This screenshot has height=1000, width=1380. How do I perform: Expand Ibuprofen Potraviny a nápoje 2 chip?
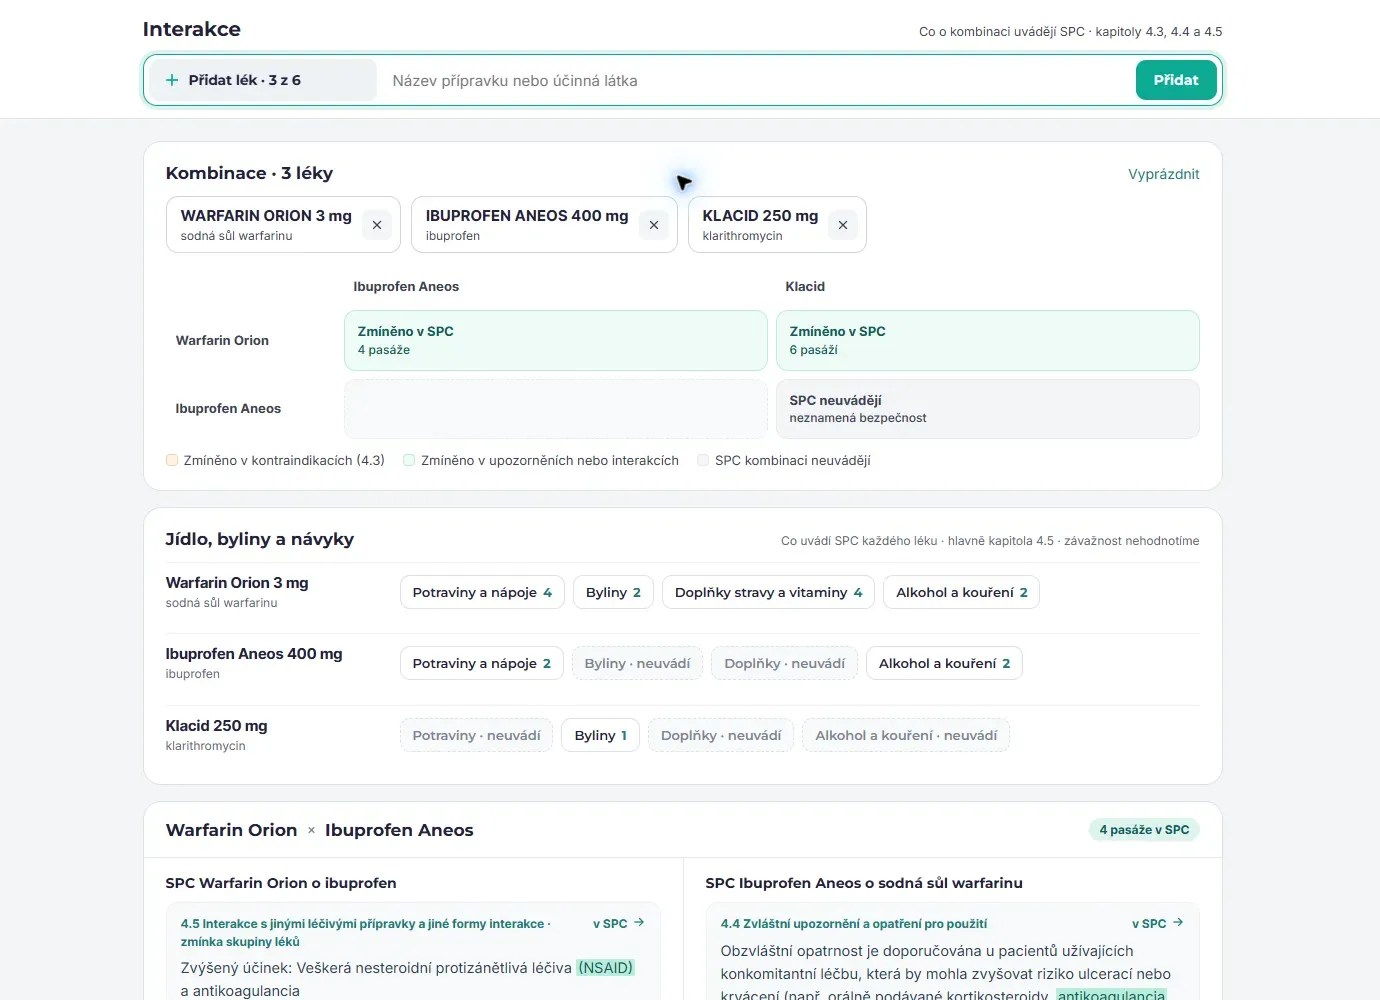pyautogui.click(x=482, y=663)
